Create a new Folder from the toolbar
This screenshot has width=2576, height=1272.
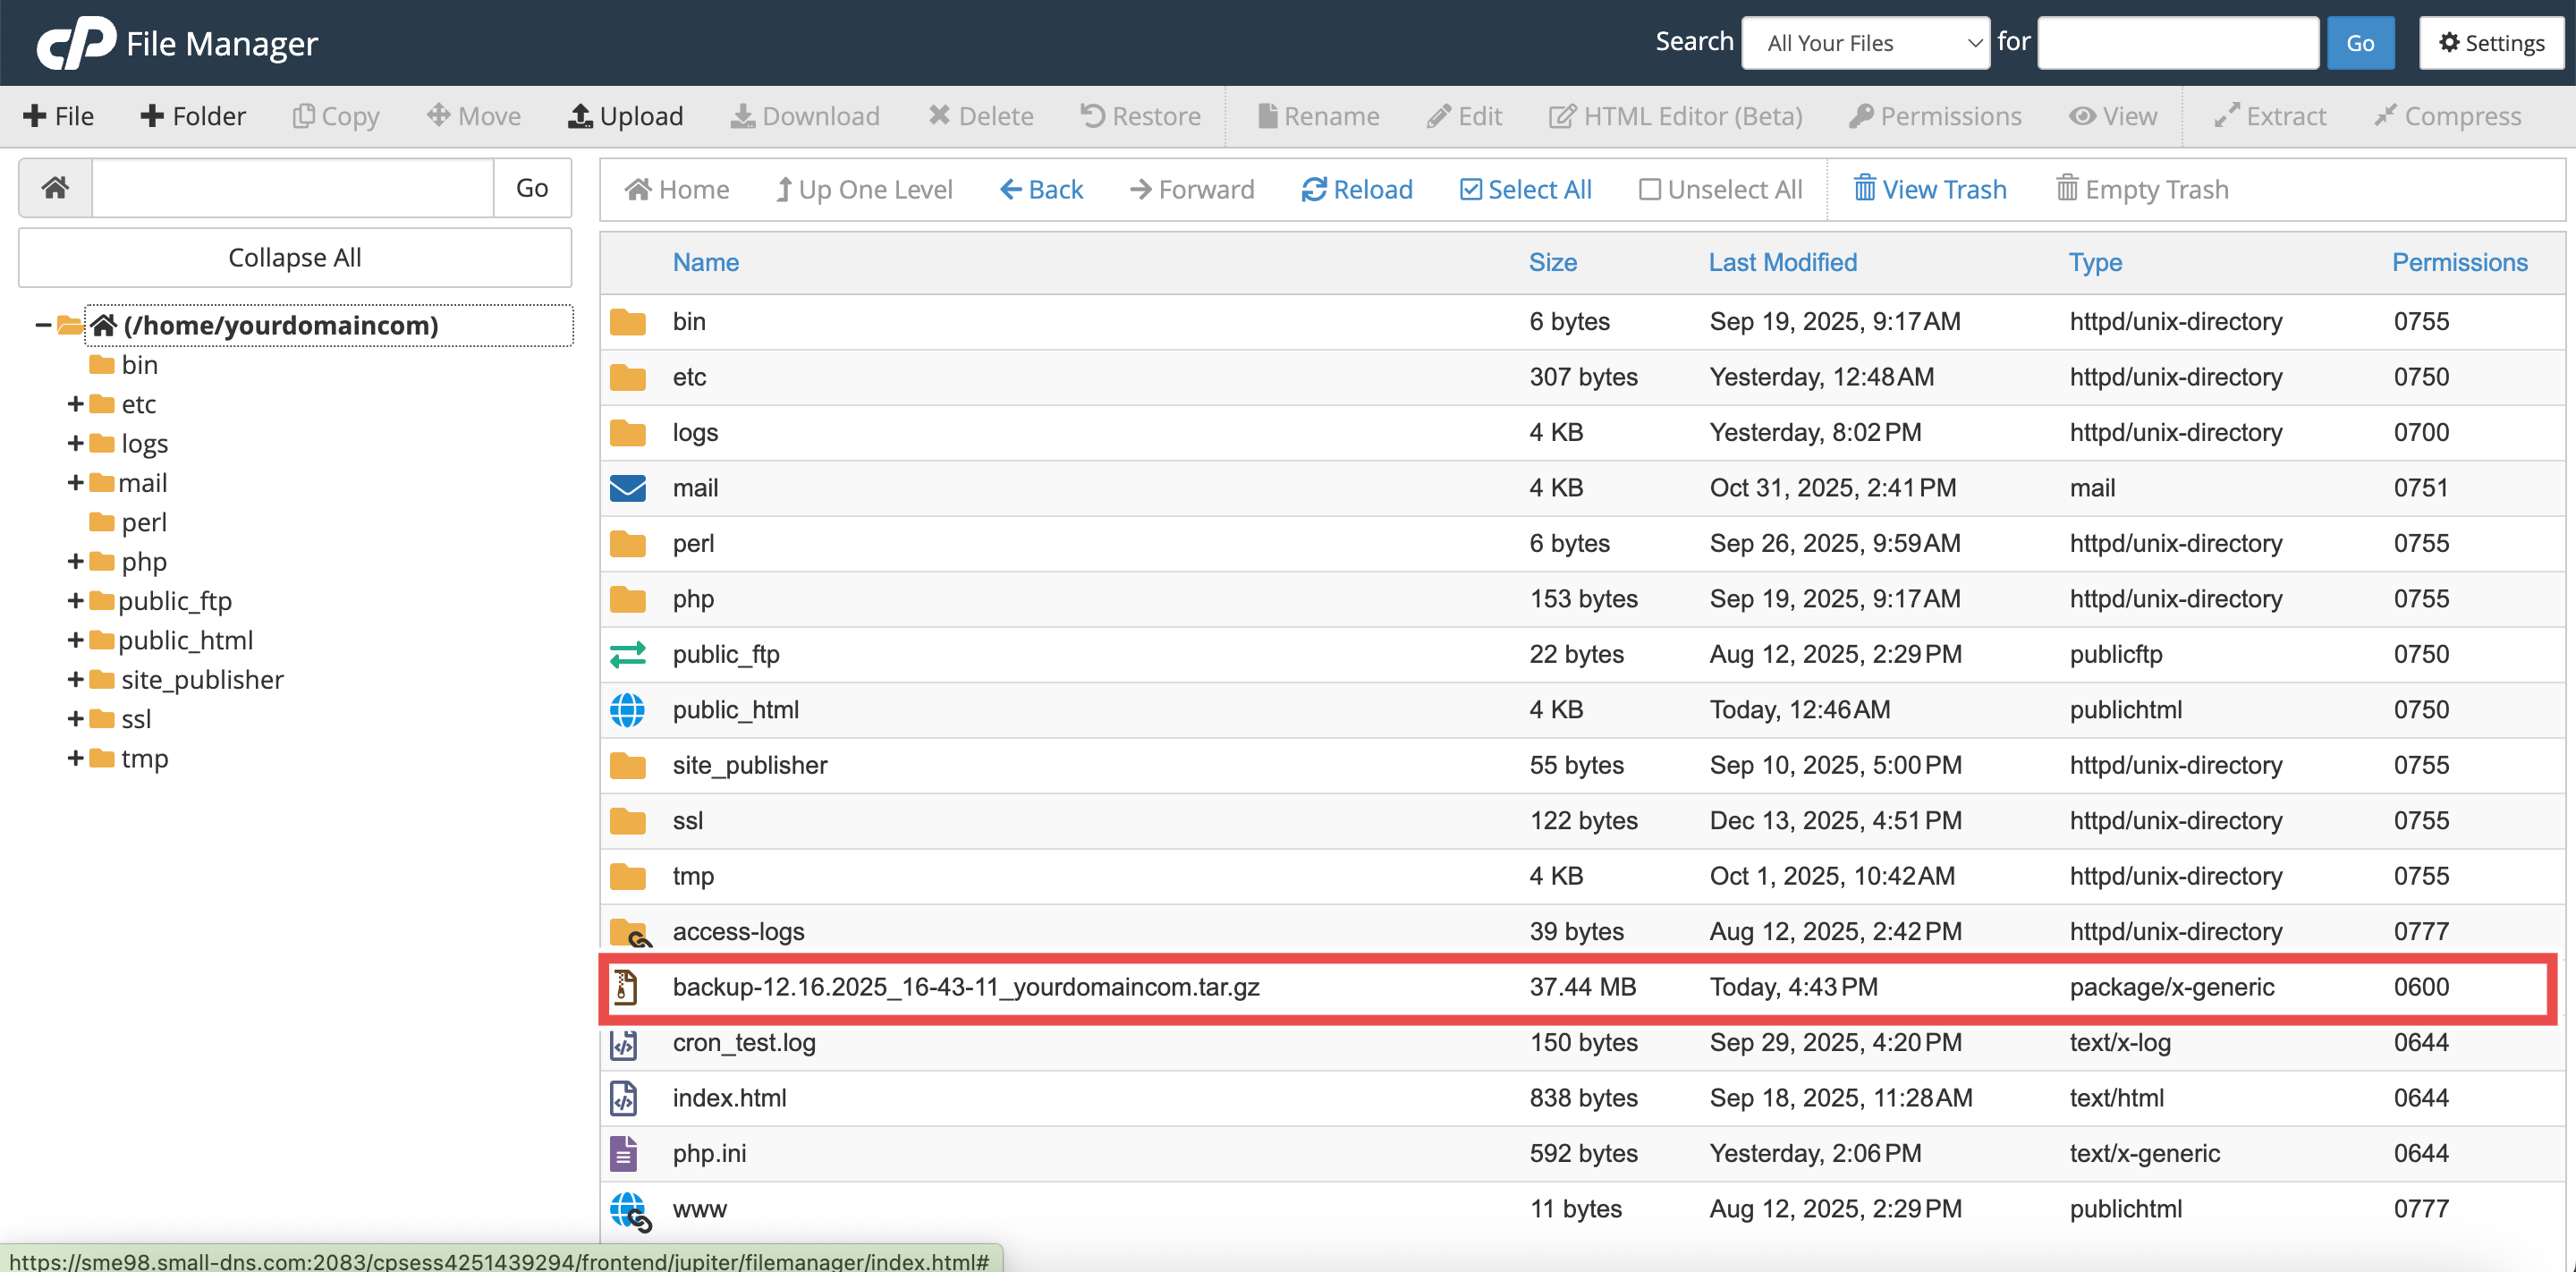[192, 116]
